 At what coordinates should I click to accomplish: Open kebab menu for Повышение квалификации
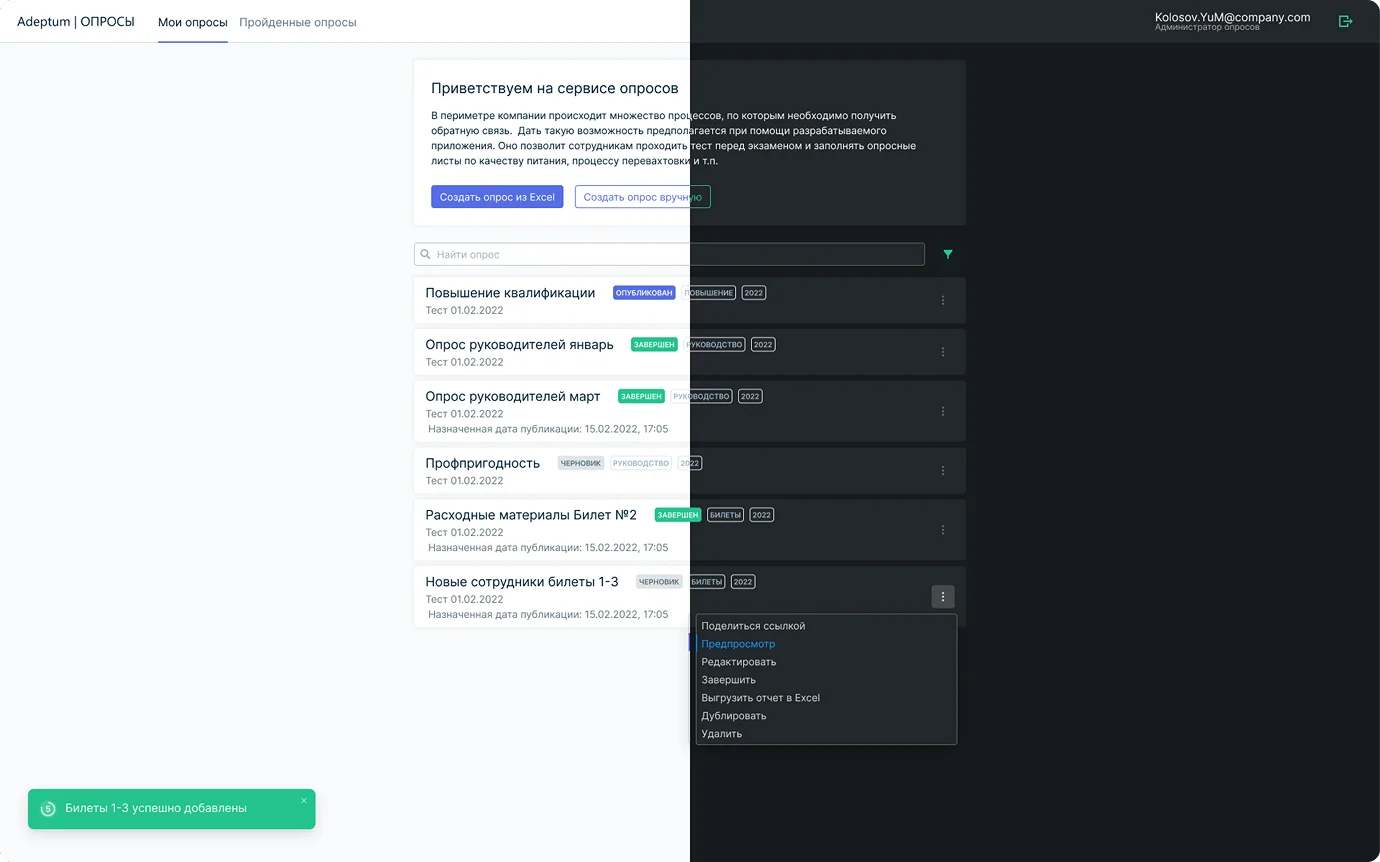943,300
